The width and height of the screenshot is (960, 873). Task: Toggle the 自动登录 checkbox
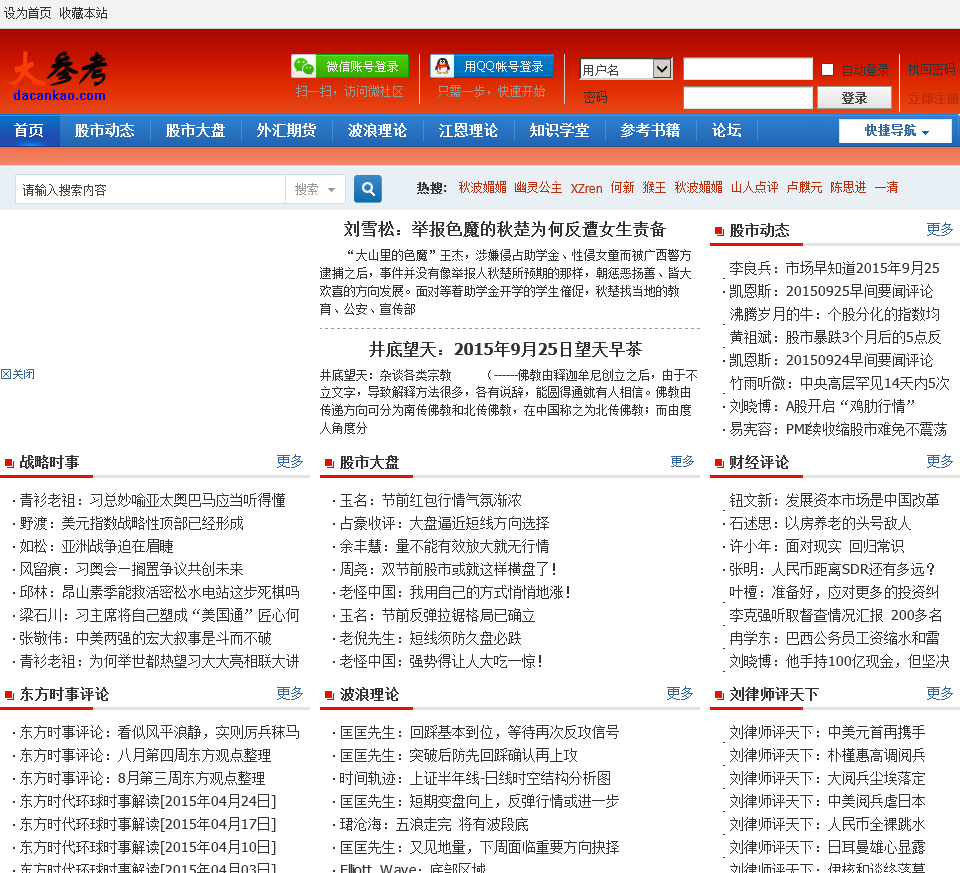pyautogui.click(x=827, y=69)
